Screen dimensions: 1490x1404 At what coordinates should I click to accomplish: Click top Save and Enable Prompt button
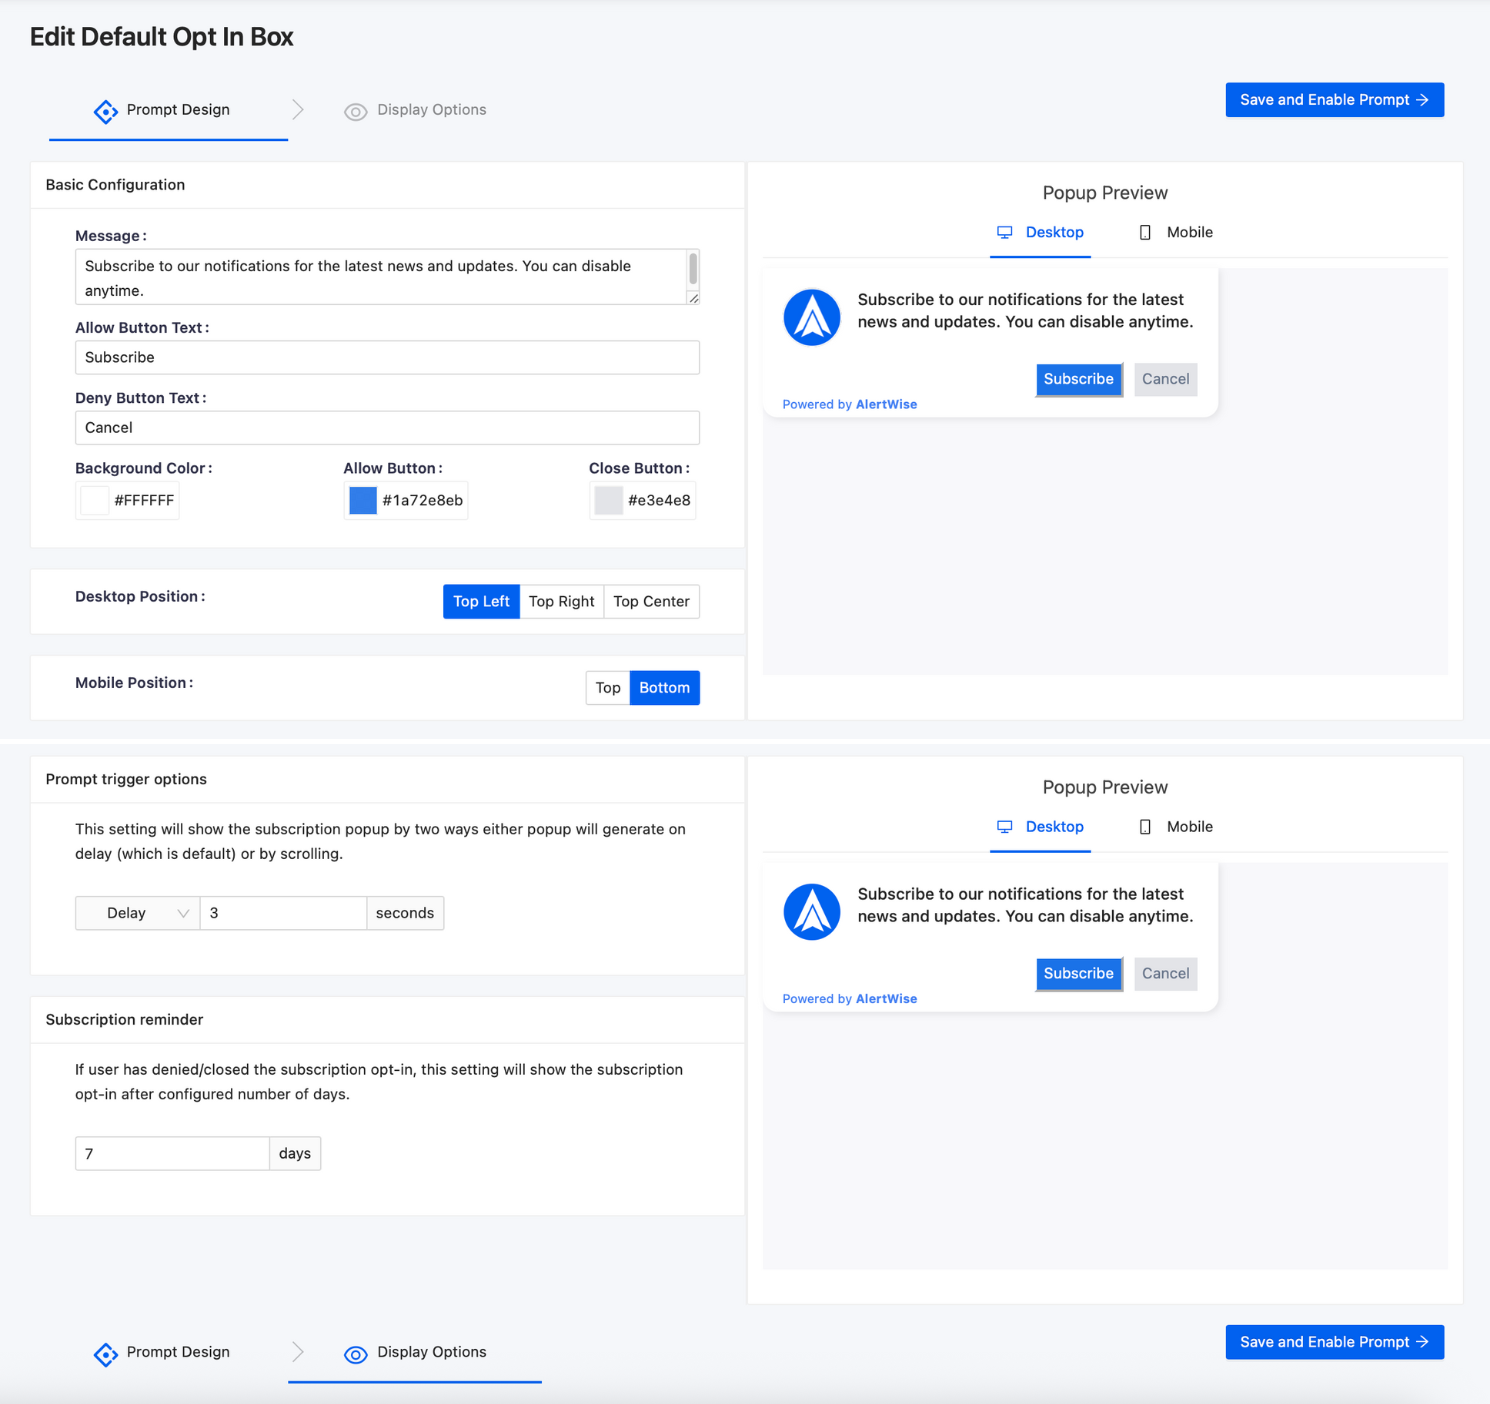point(1335,100)
